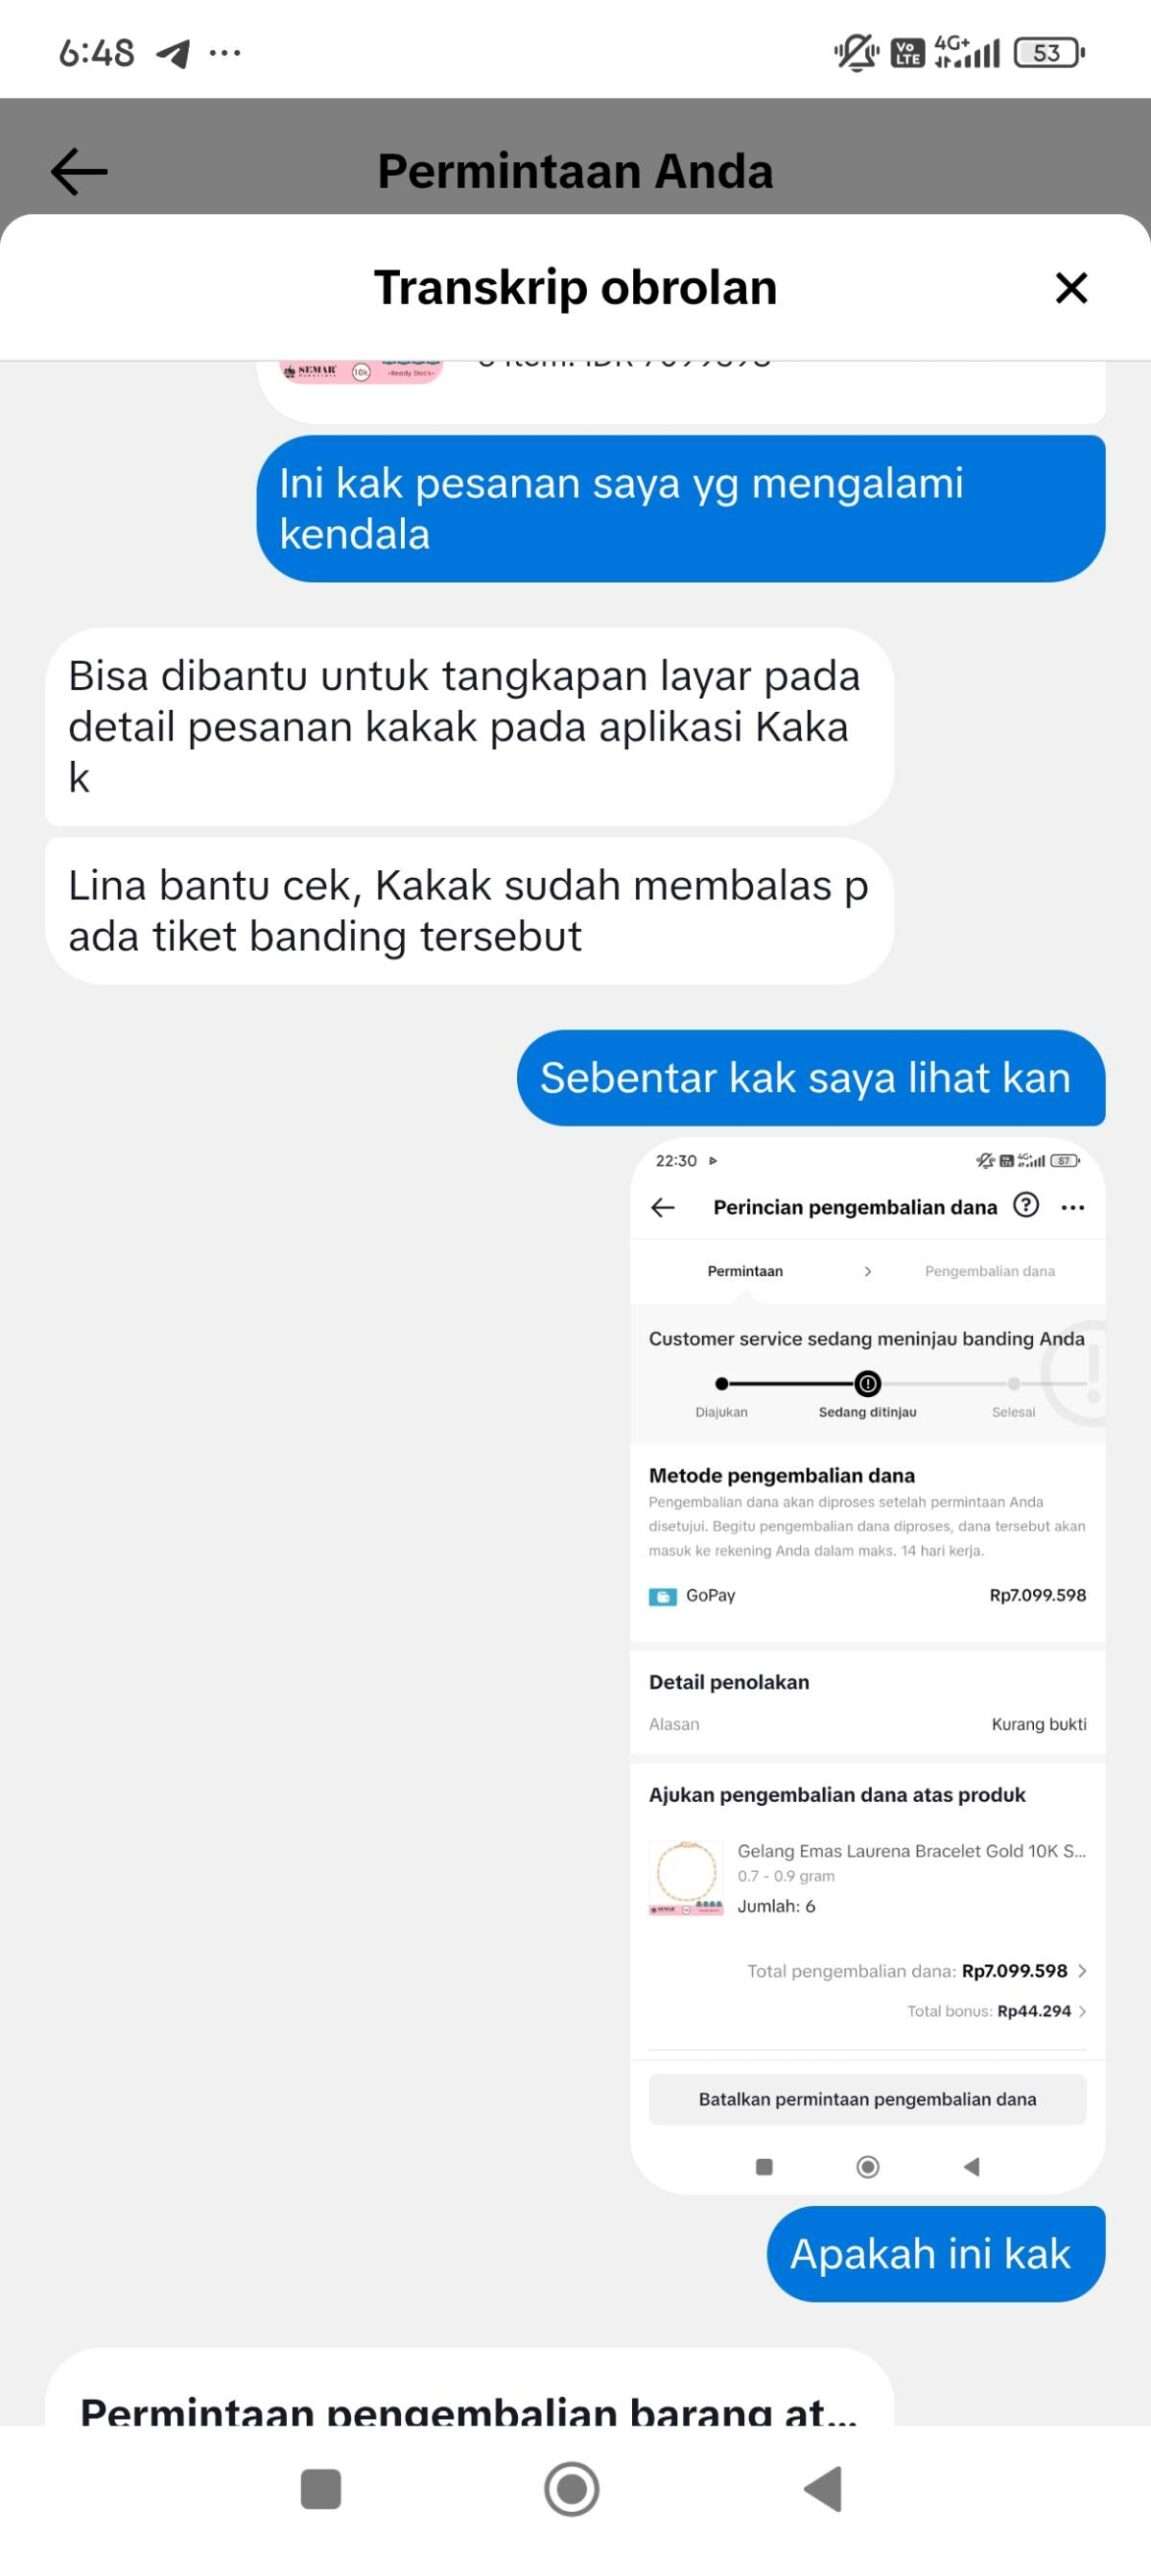The image size is (1151, 2560).
Task: Close the Transkrip obrolan sheet
Action: (x=1071, y=288)
